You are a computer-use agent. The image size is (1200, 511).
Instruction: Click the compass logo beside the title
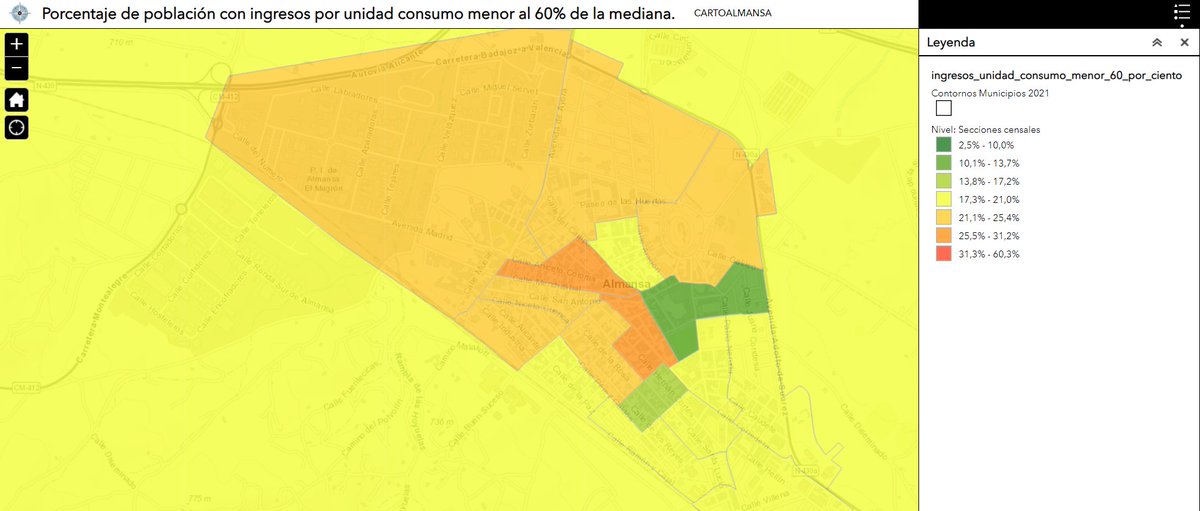coord(20,15)
